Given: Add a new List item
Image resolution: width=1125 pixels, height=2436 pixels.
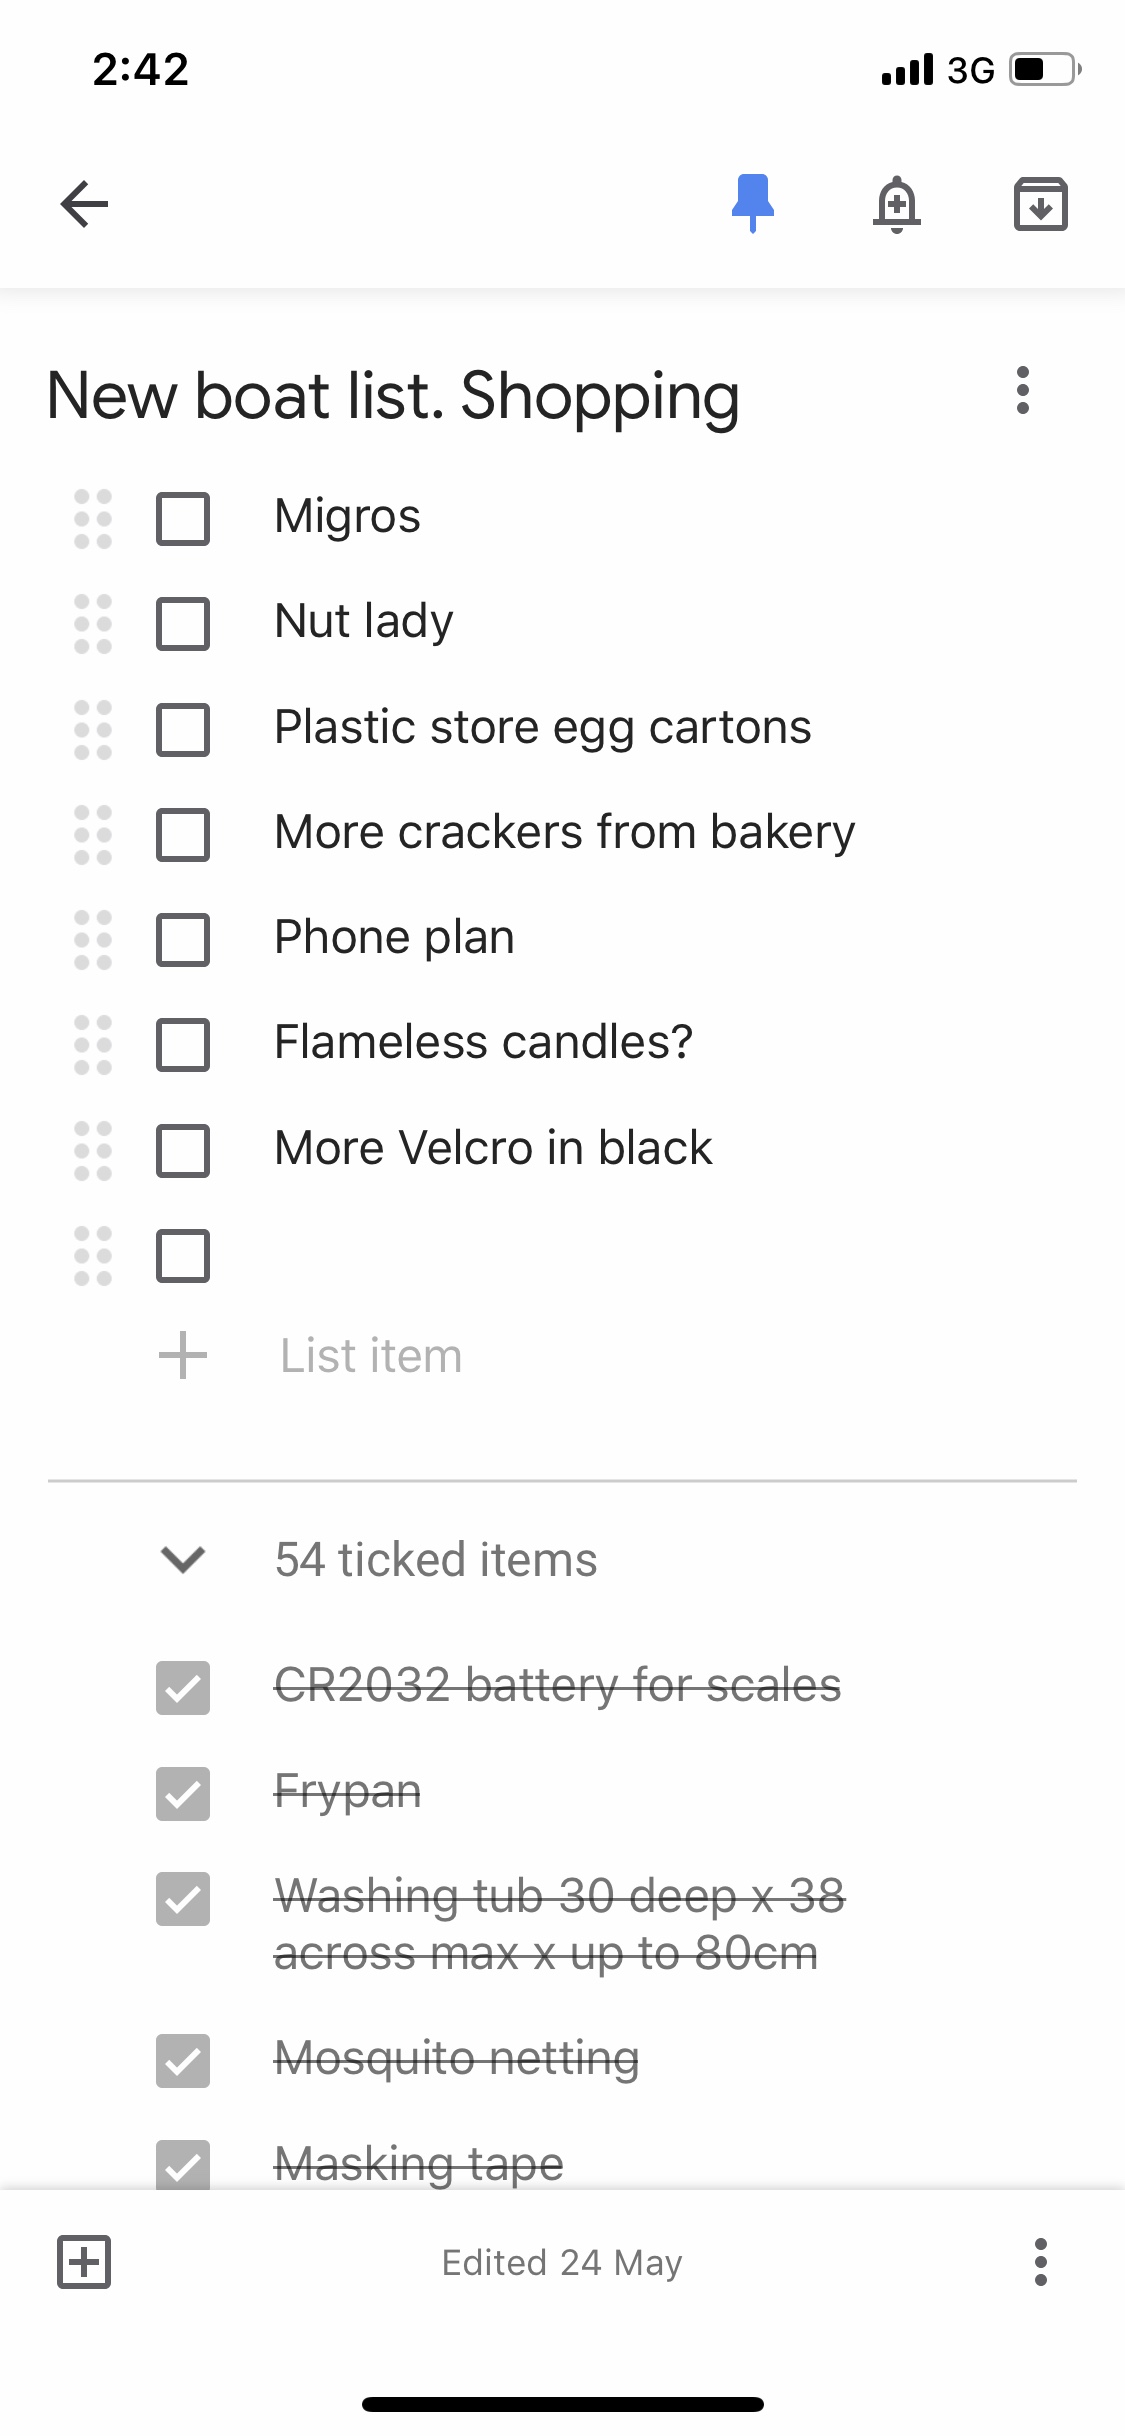Looking at the screenshot, I should coord(370,1356).
